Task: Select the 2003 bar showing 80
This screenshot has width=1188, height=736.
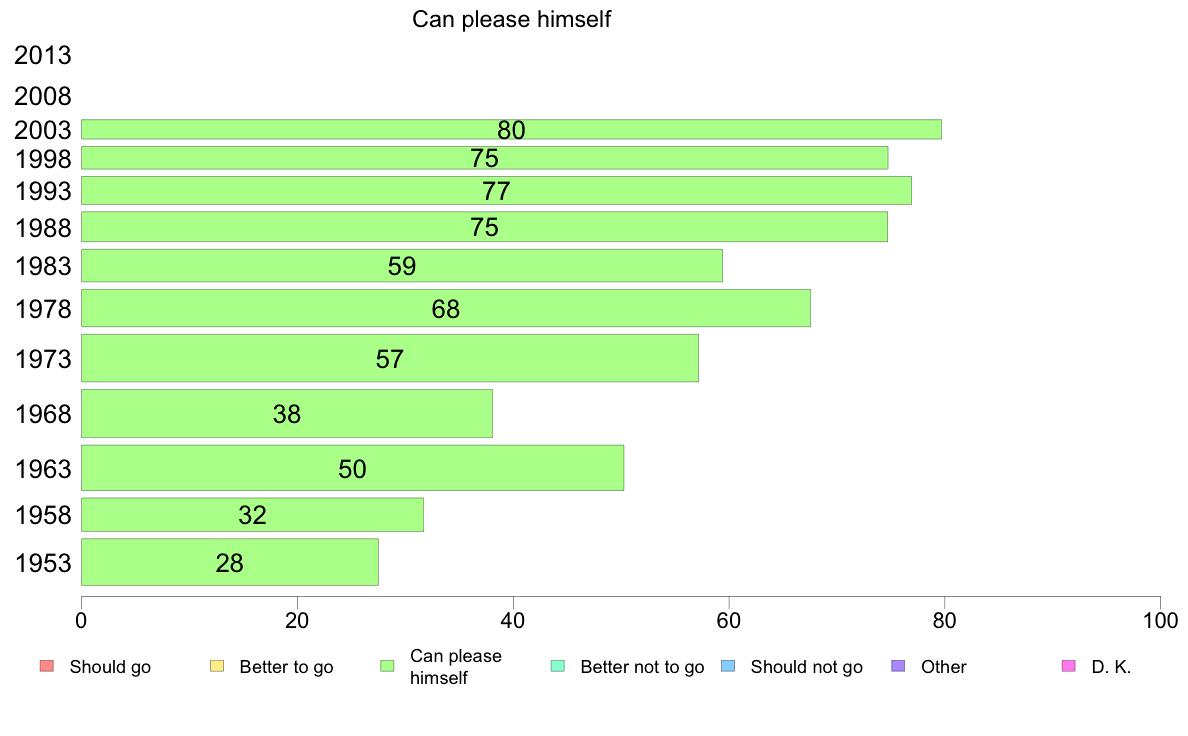Action: 511,130
